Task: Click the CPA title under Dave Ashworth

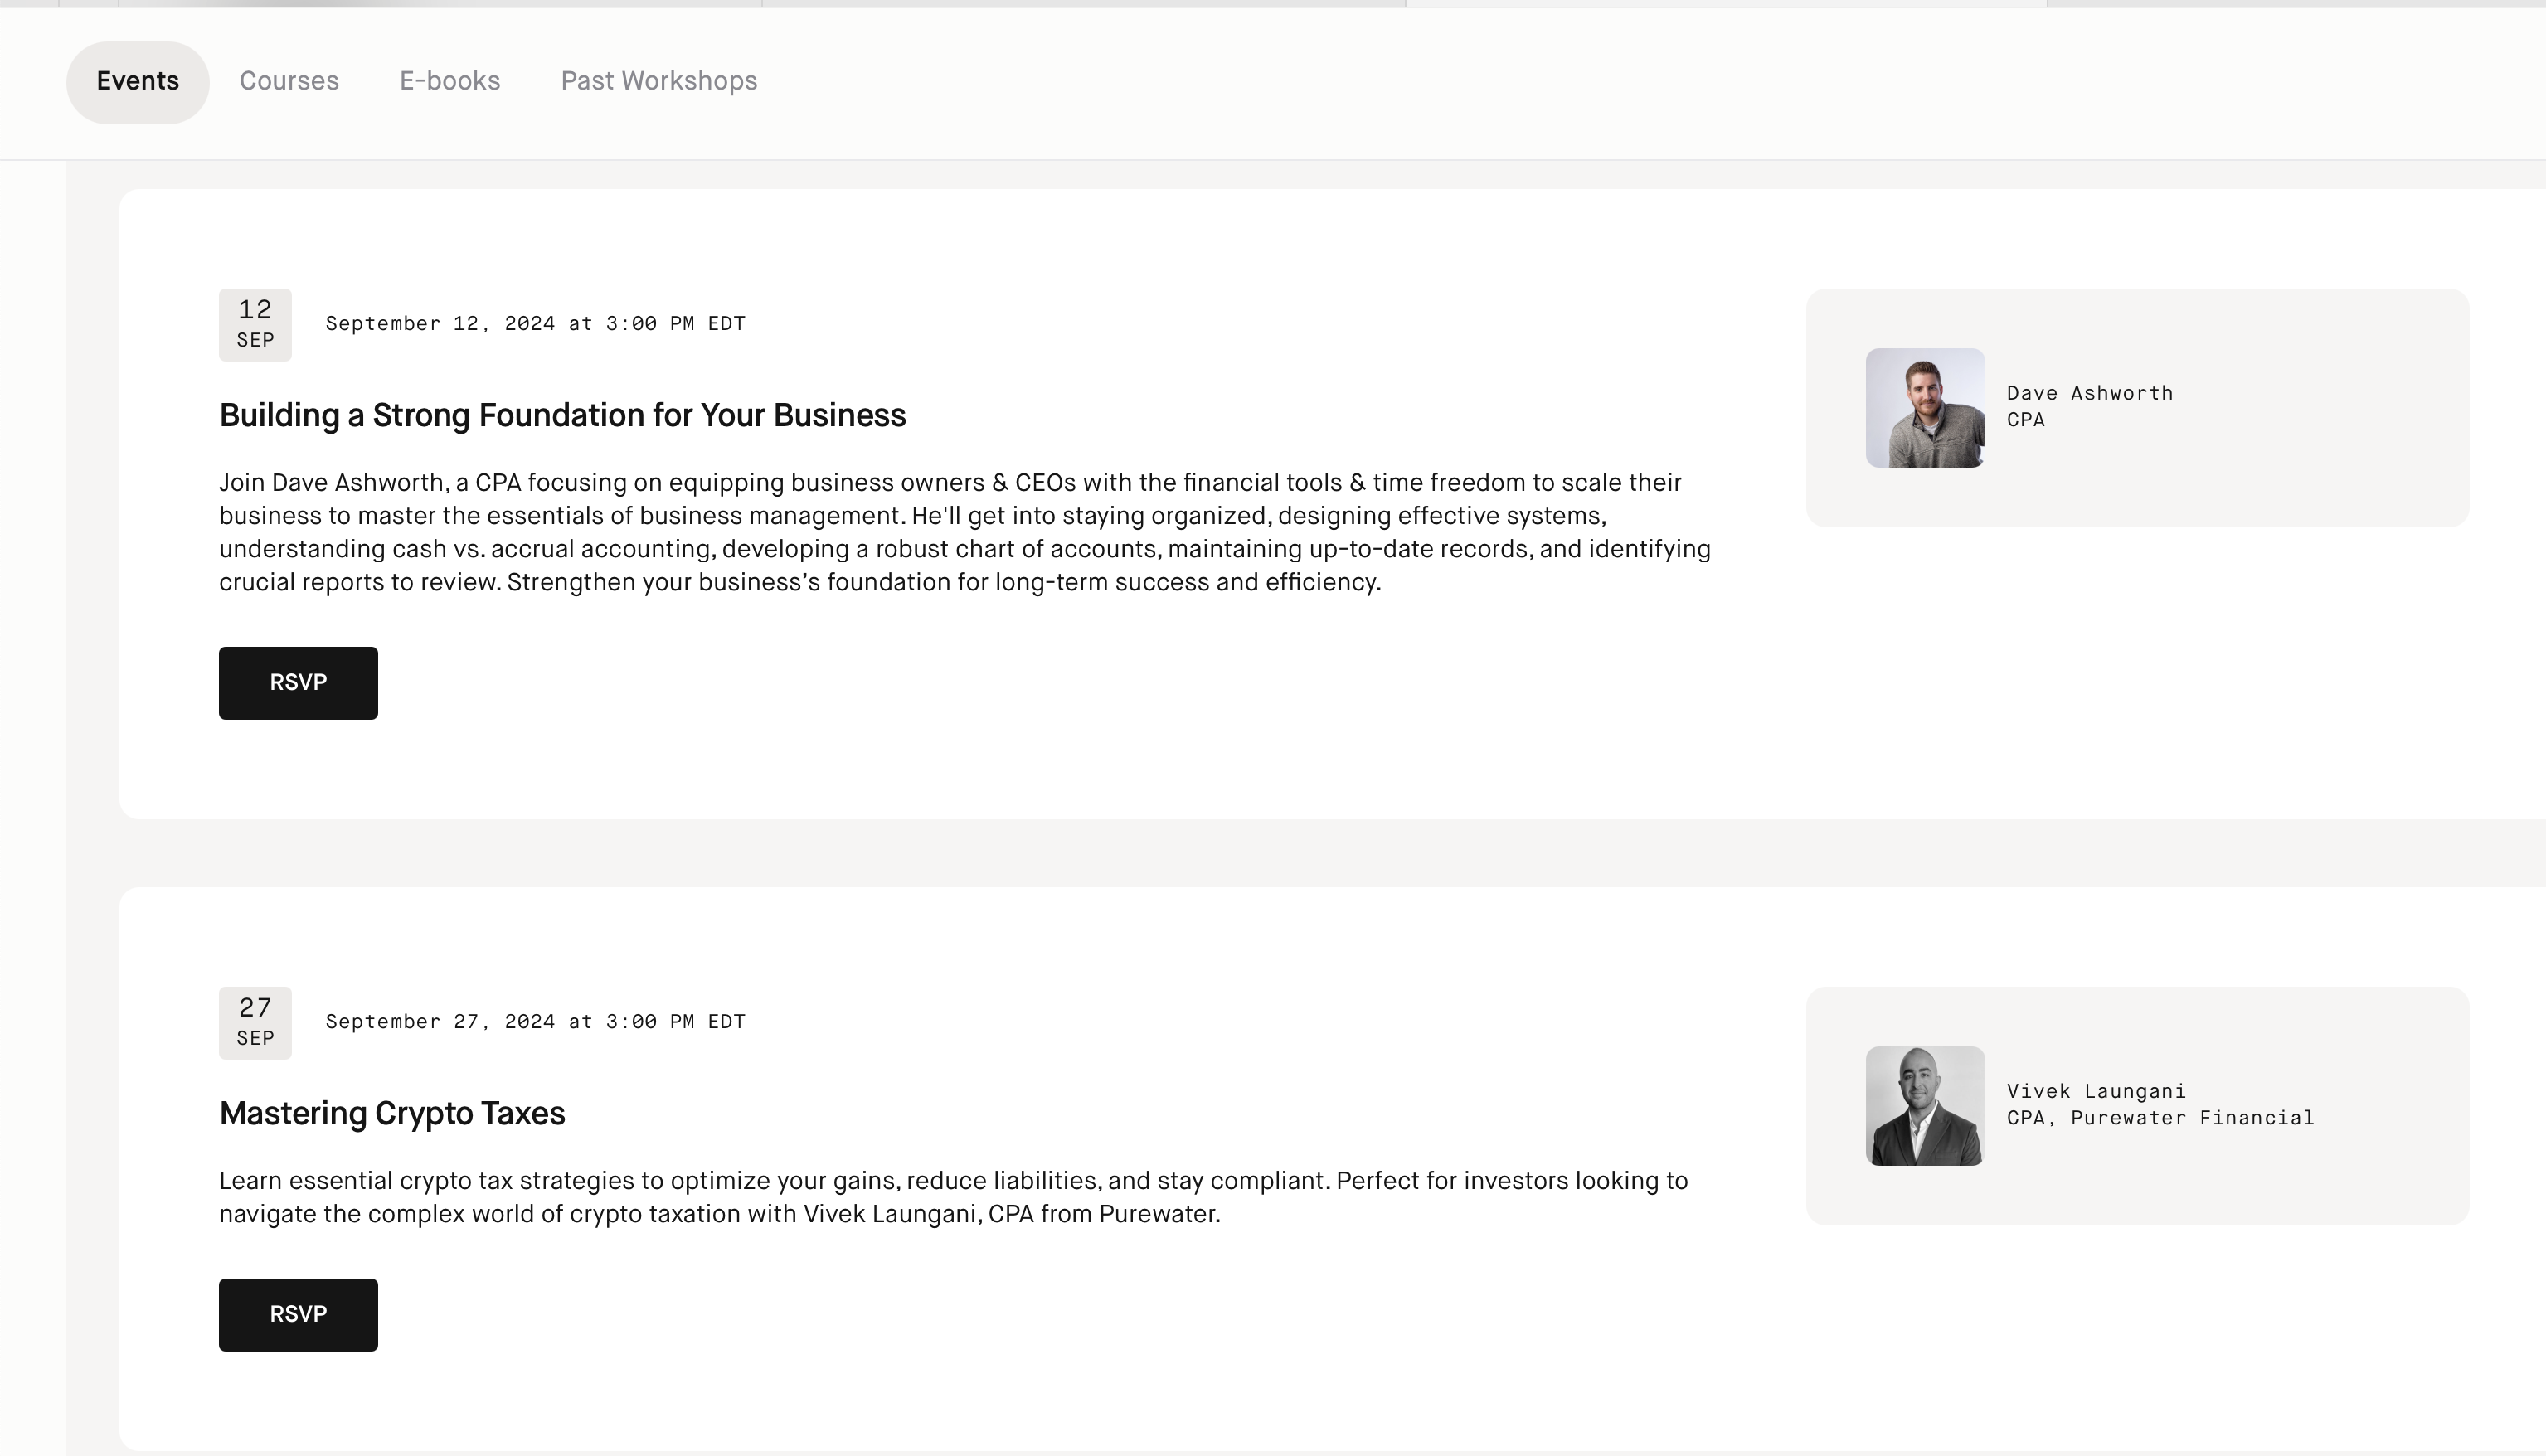Action: click(2025, 420)
